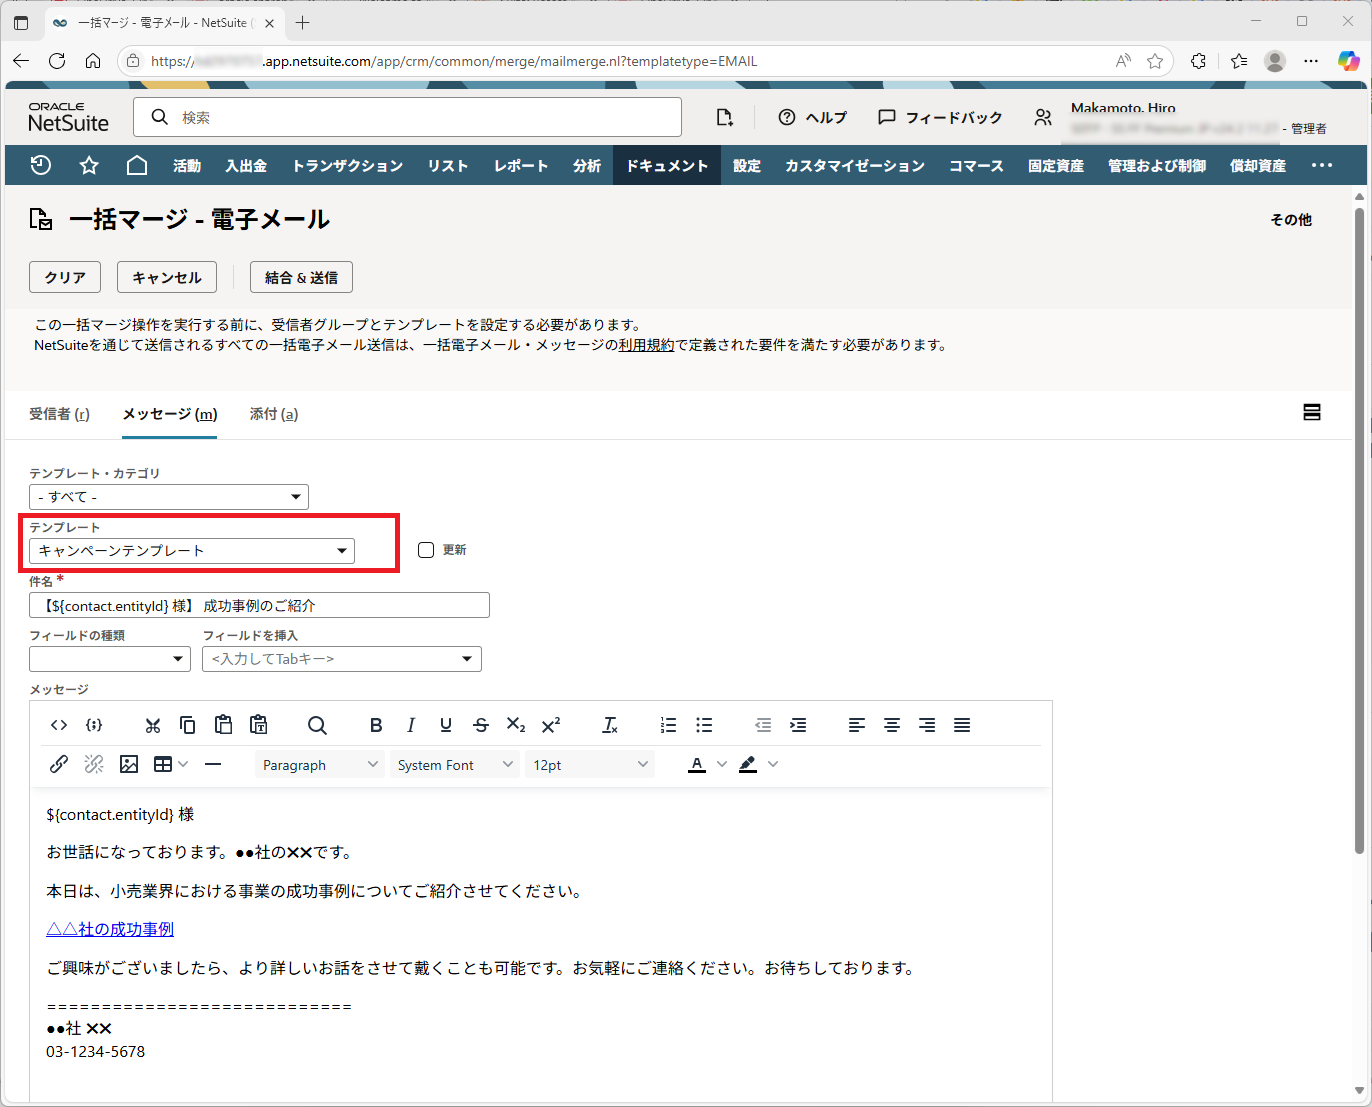Check the 更新 checkbox
Viewport: 1372px width, 1107px height.
pos(426,550)
